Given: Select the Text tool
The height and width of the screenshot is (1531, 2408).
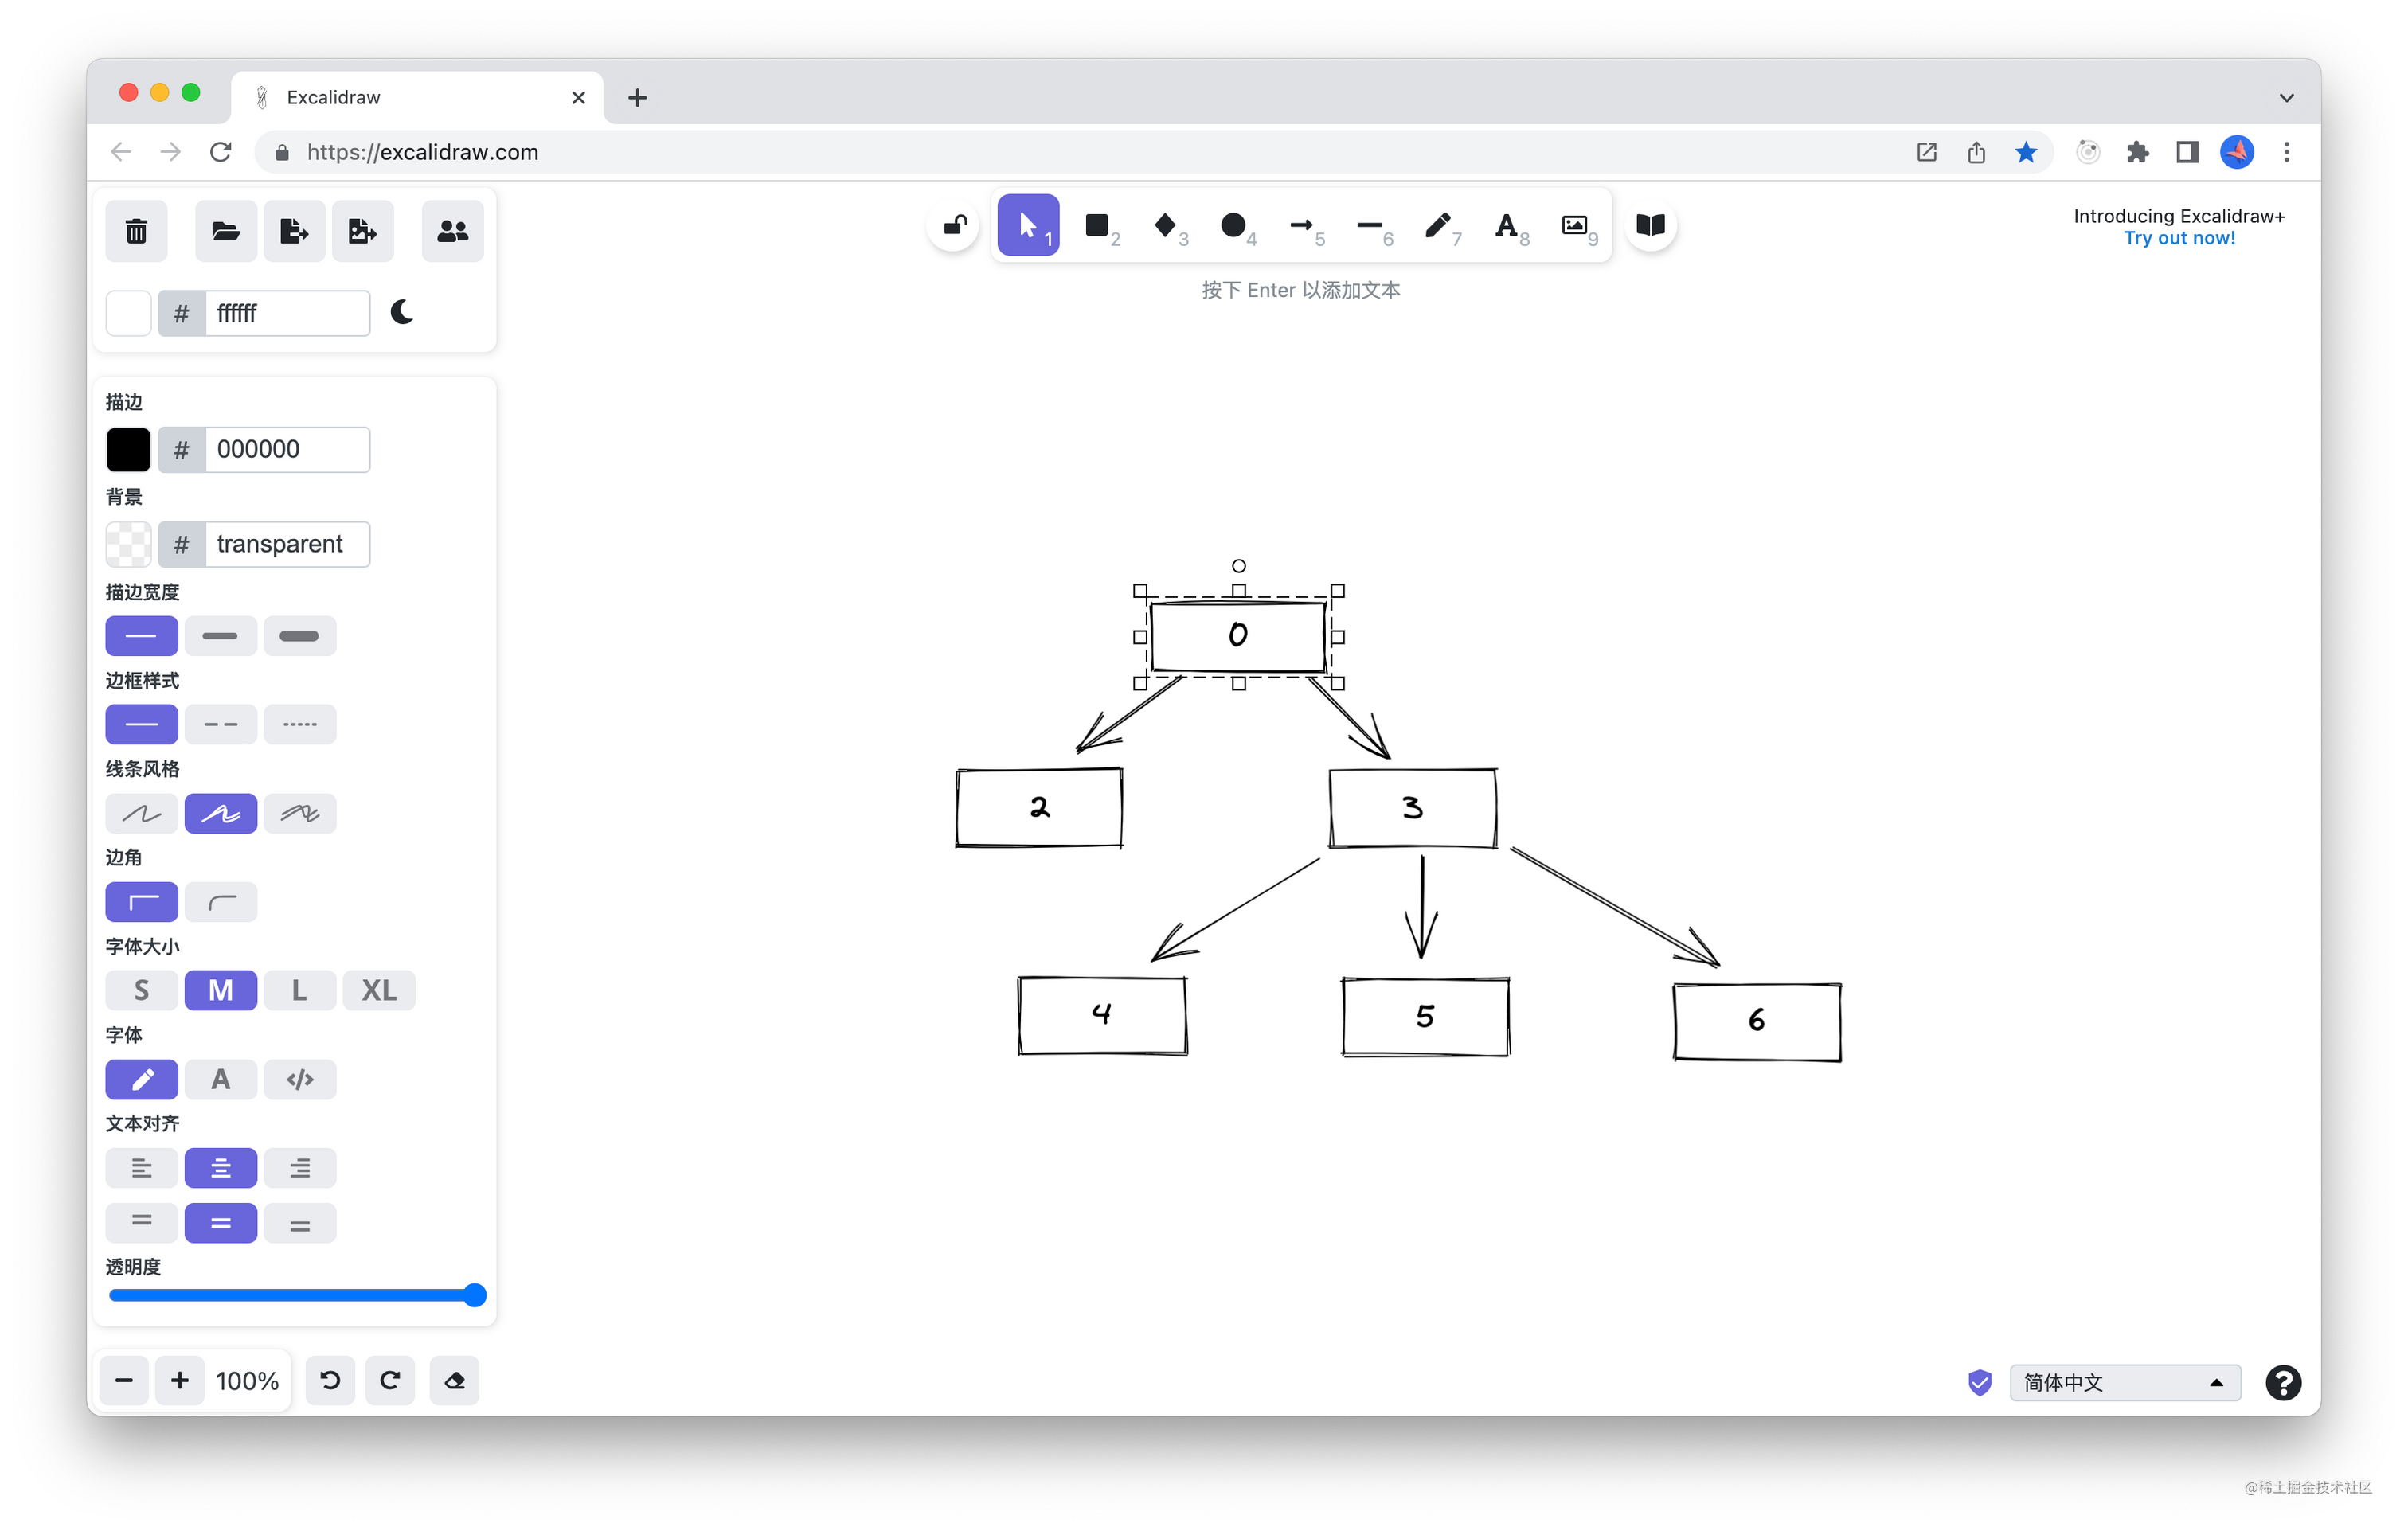Looking at the screenshot, I should tap(1506, 226).
